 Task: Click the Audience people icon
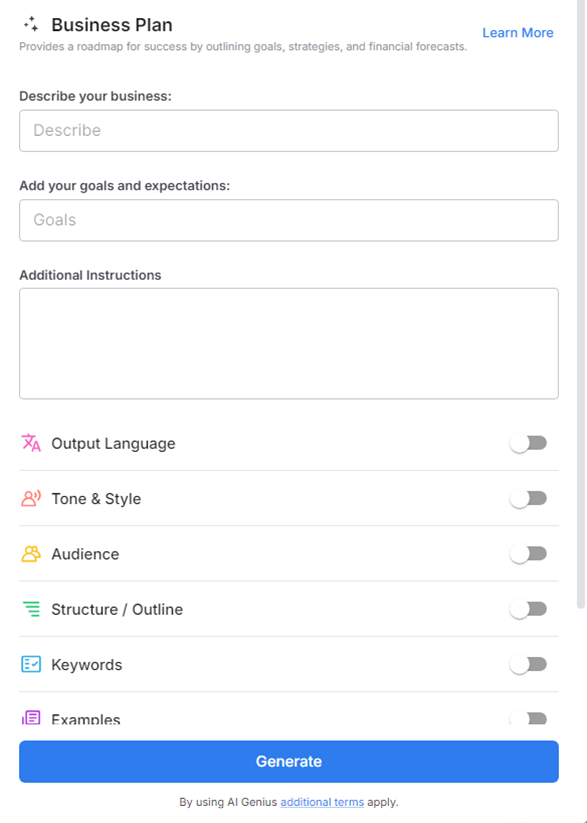[x=29, y=553]
